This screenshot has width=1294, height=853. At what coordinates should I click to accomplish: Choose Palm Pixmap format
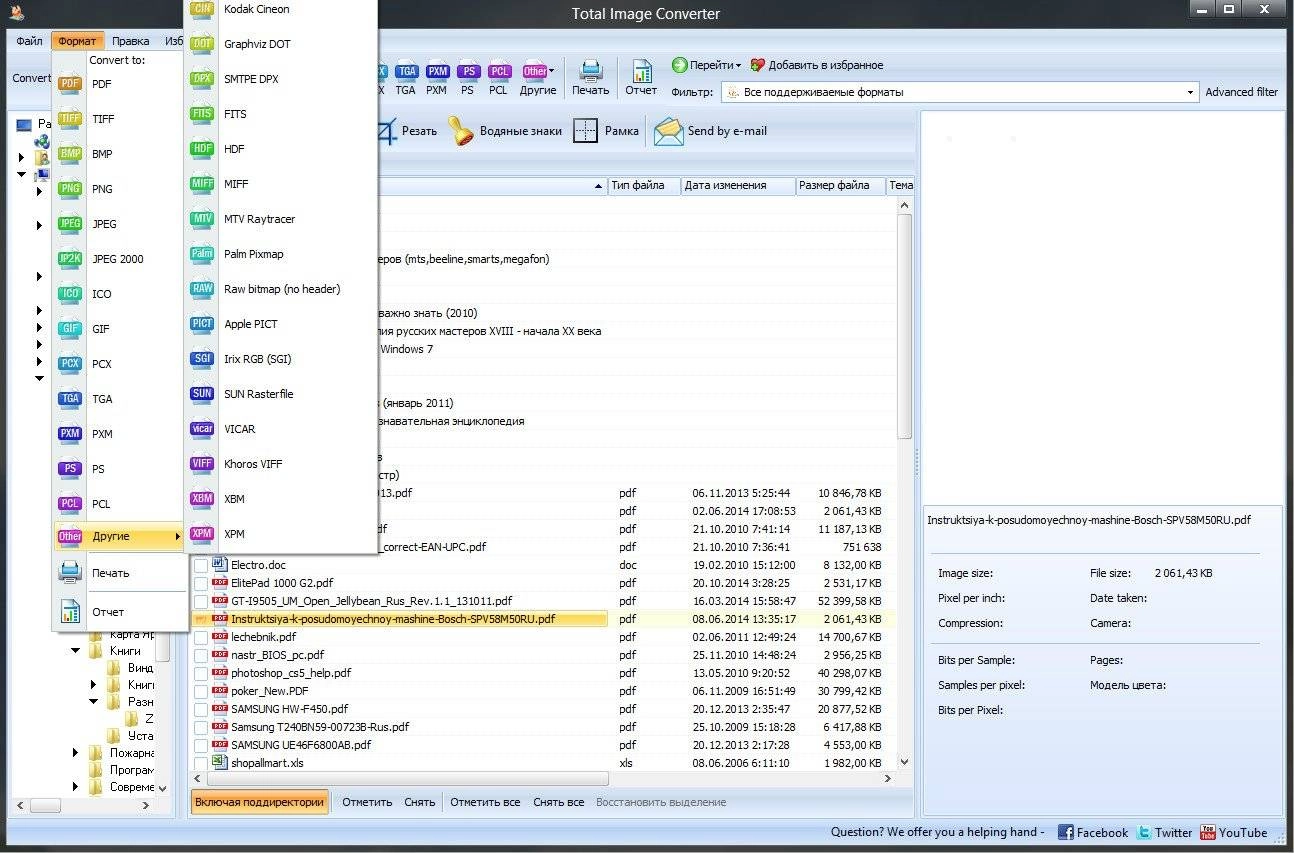281,254
